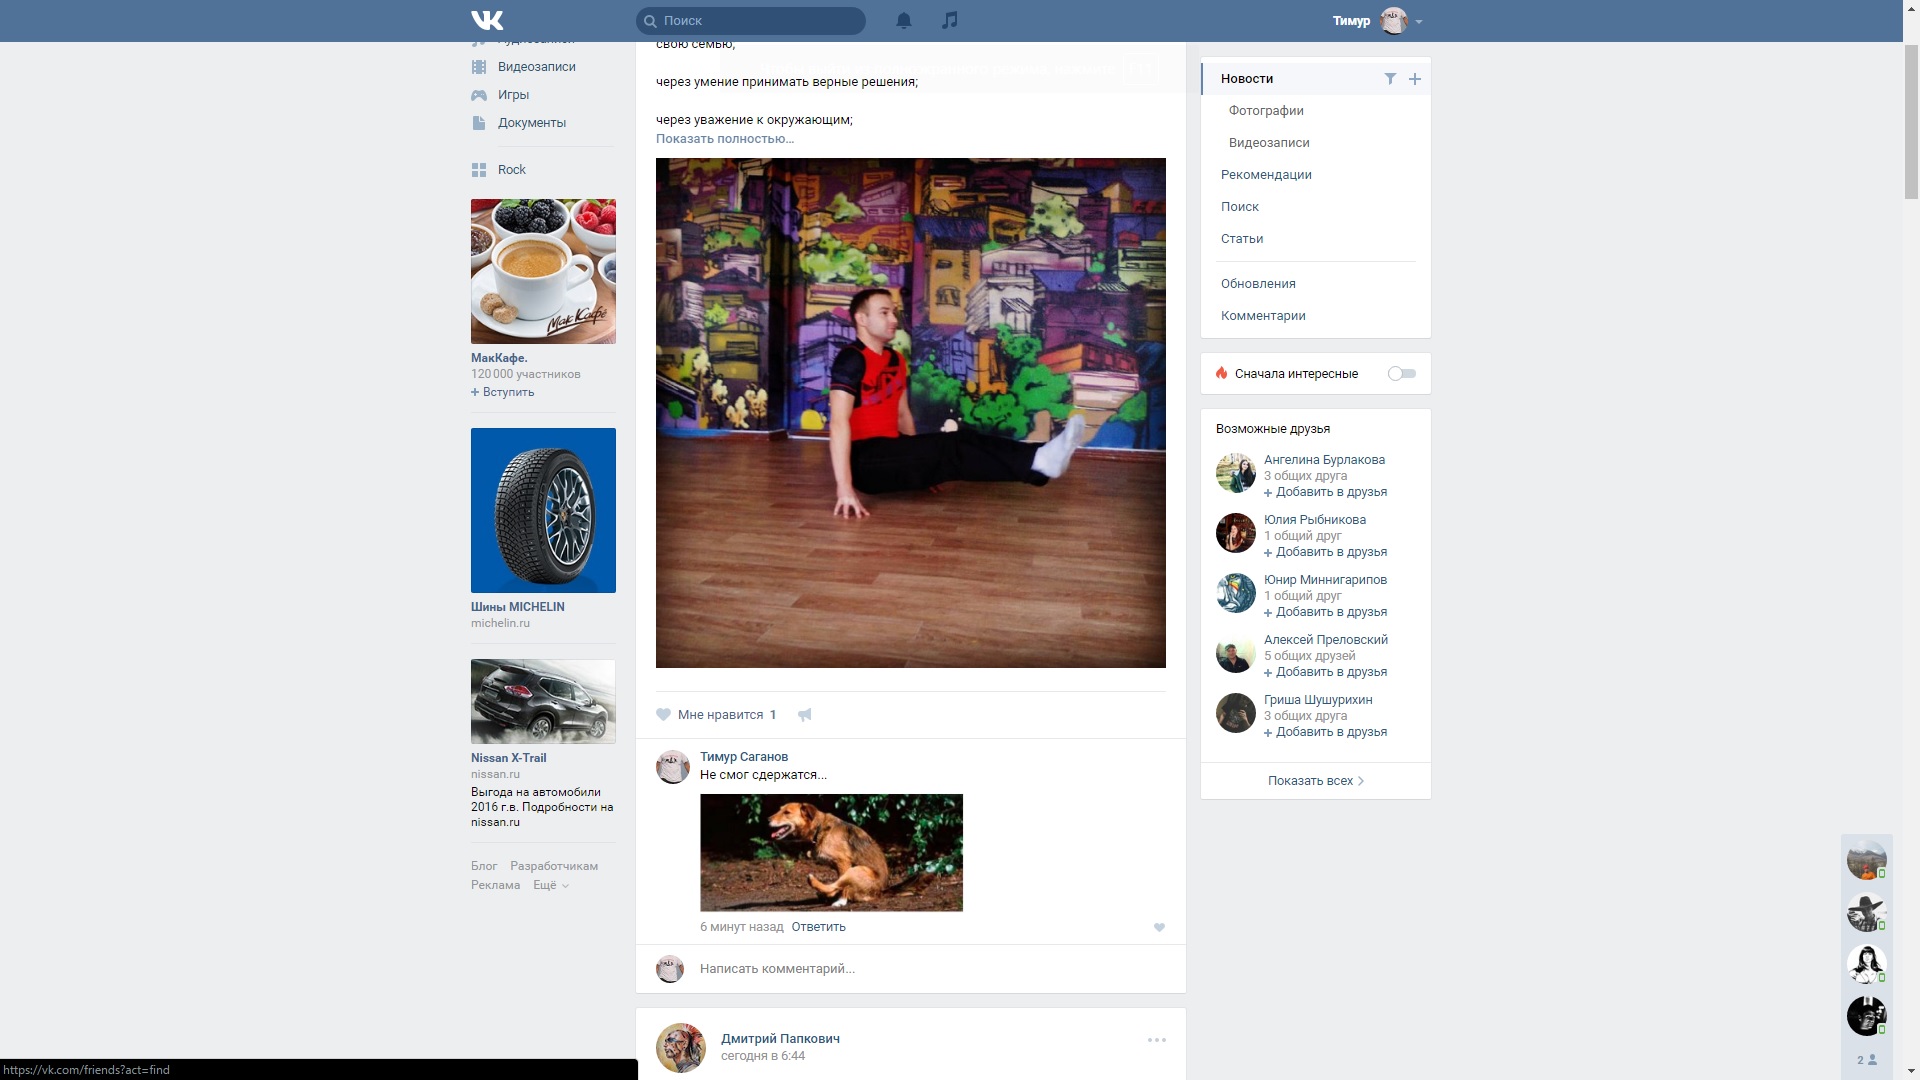Open Rock in left menu
The width and height of the screenshot is (1920, 1080).
[x=512, y=170]
